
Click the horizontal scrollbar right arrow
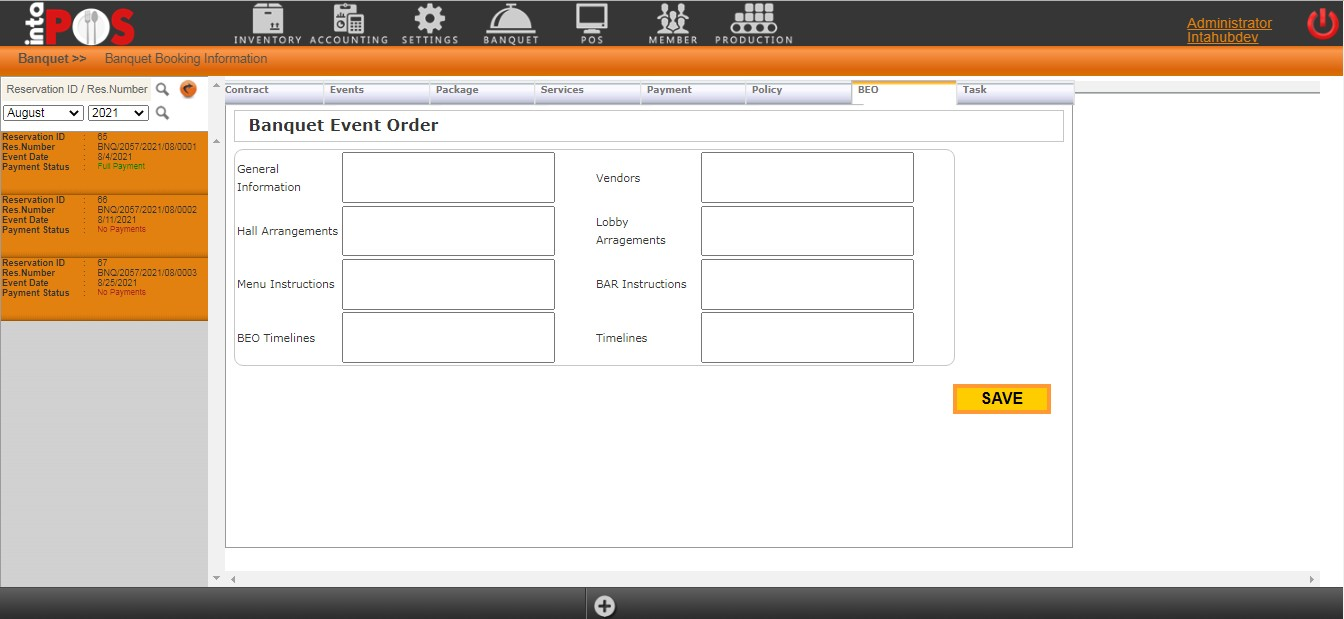(x=1312, y=579)
